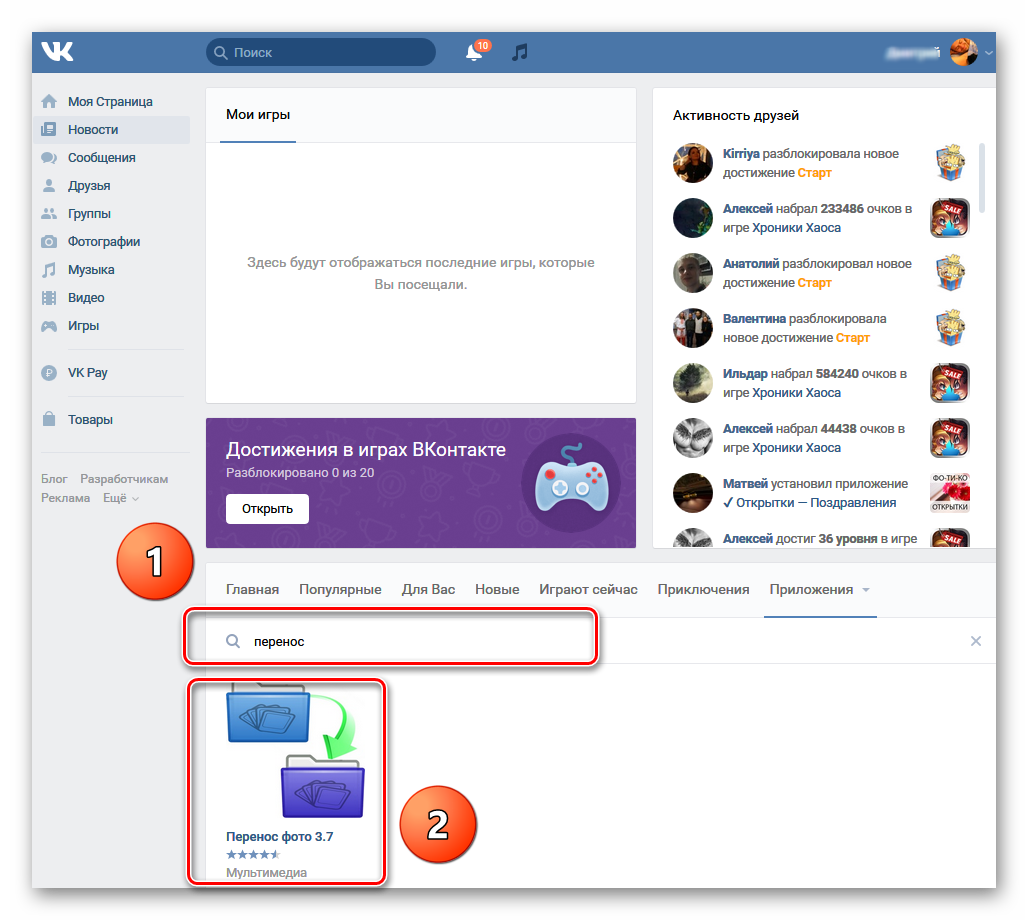
Task: Open Реклама footer link
Action: (66, 498)
